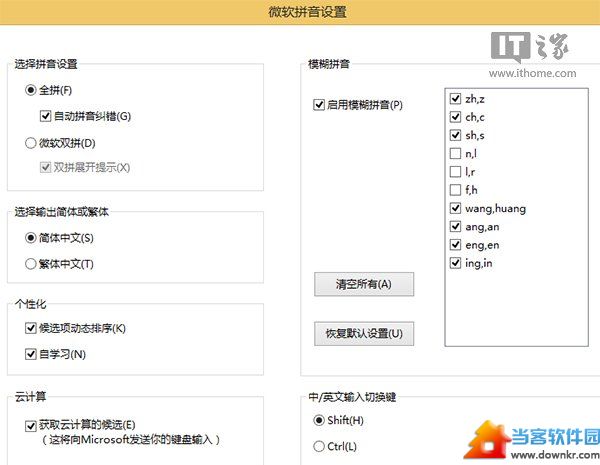The image size is (600, 465).
Task: Select Ctrl(L) as switch key
Action: (x=319, y=446)
